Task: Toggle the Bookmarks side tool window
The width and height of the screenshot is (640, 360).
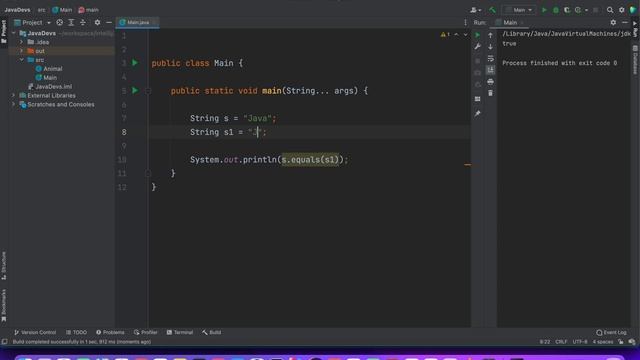Action: point(4,305)
